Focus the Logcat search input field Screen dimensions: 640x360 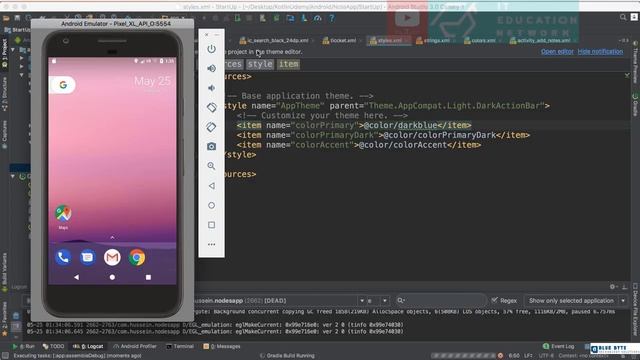[x=441, y=301]
